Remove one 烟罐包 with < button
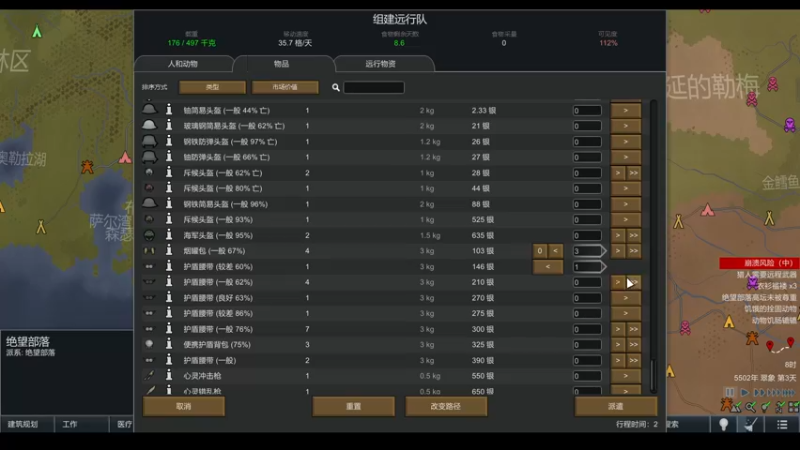 pyautogui.click(x=556, y=251)
